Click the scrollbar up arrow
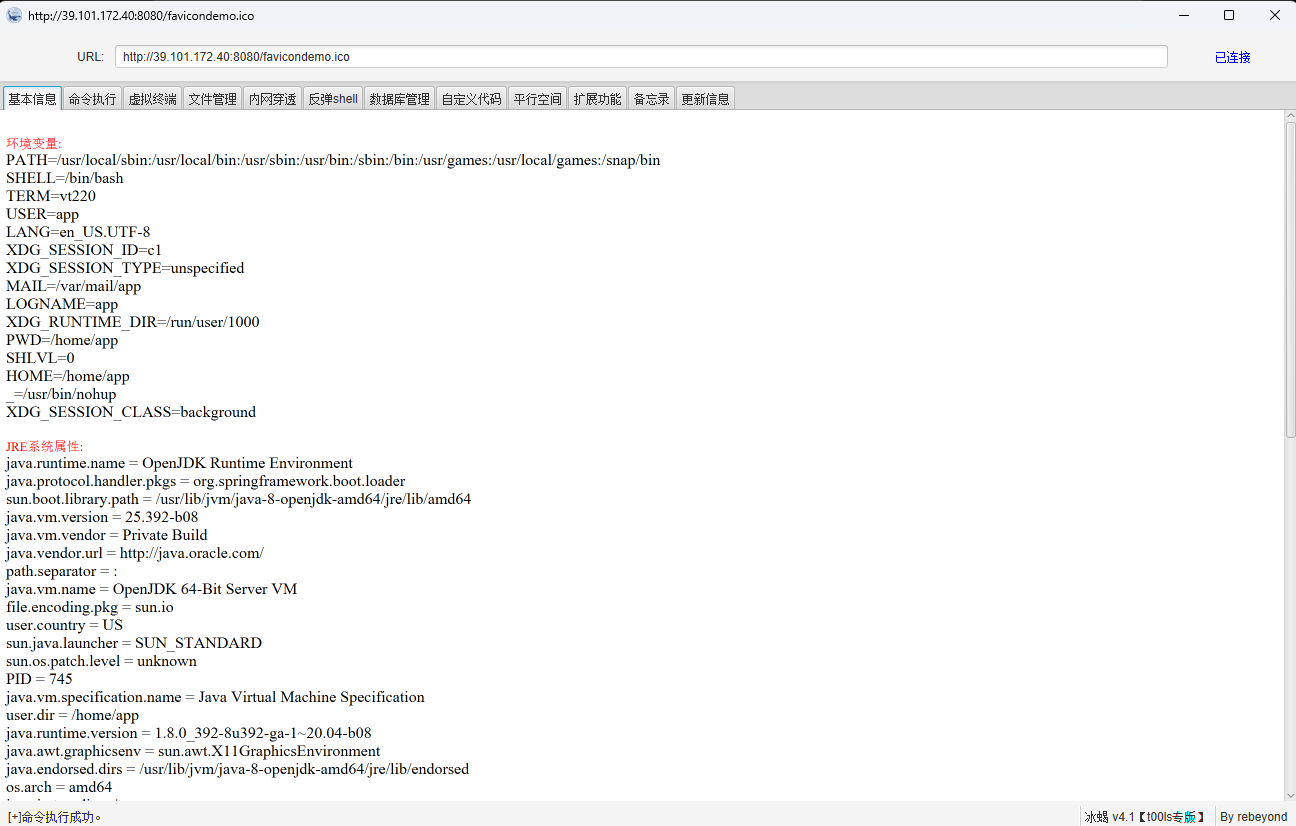The width and height of the screenshot is (1296, 826). pyautogui.click(x=1290, y=117)
